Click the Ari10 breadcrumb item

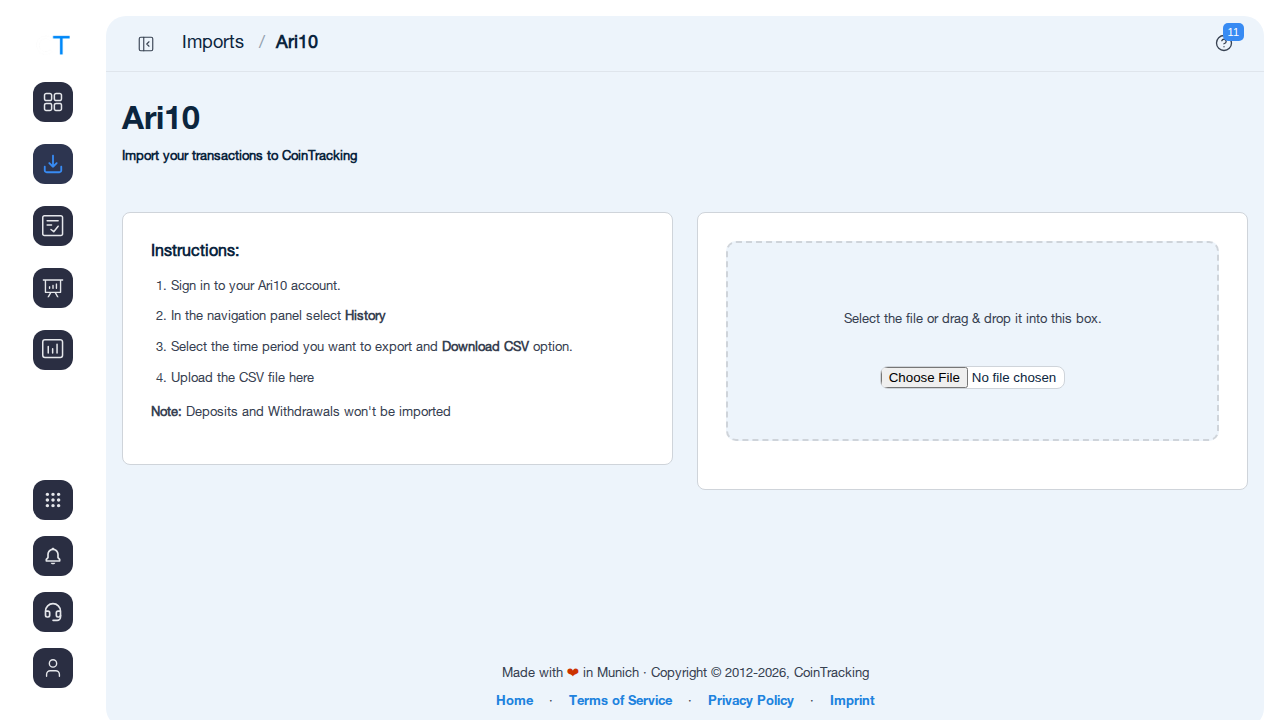point(297,42)
